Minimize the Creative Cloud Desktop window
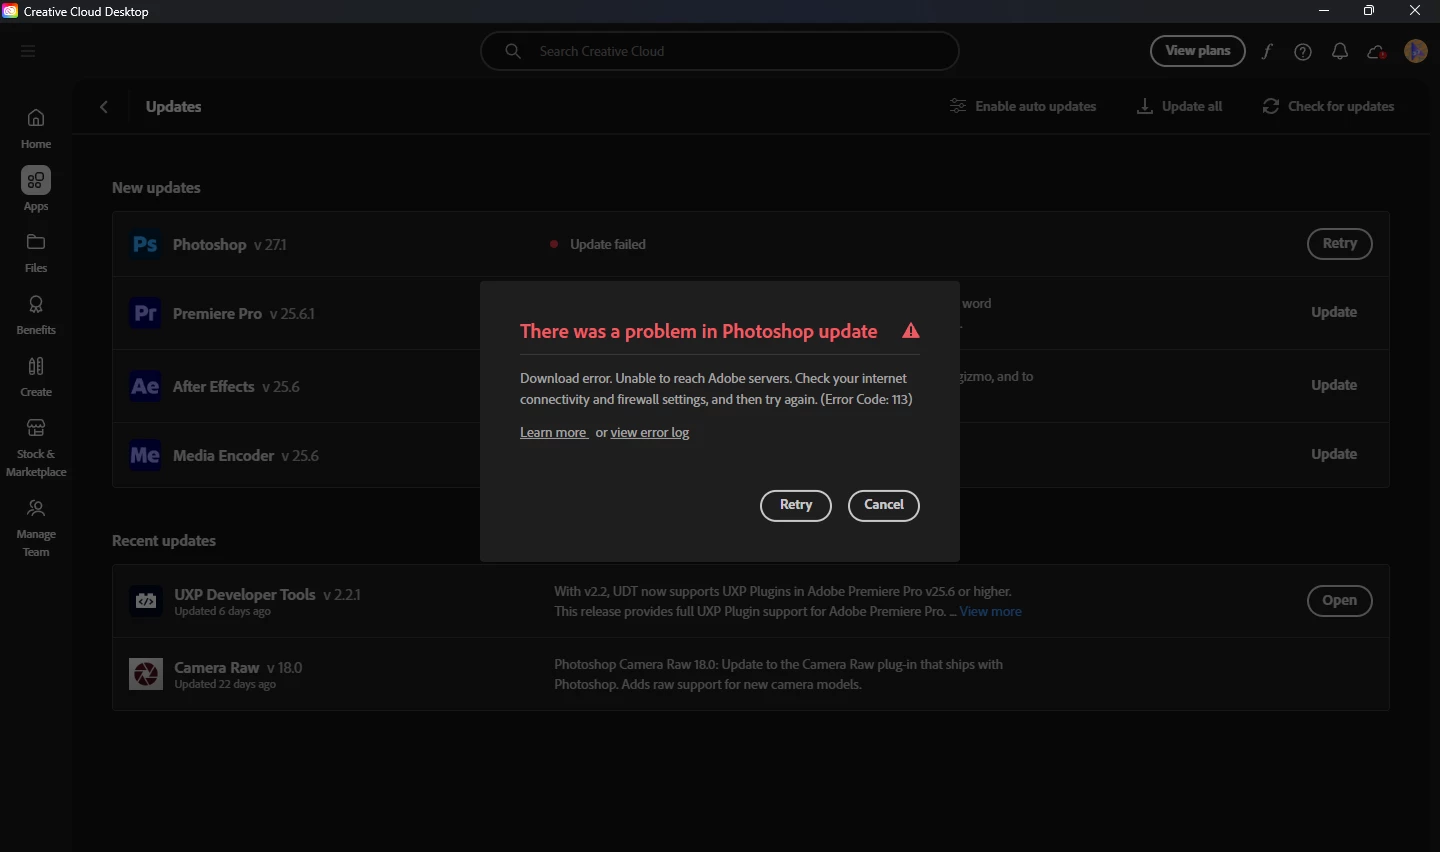This screenshot has width=1440, height=852. click(x=1324, y=11)
